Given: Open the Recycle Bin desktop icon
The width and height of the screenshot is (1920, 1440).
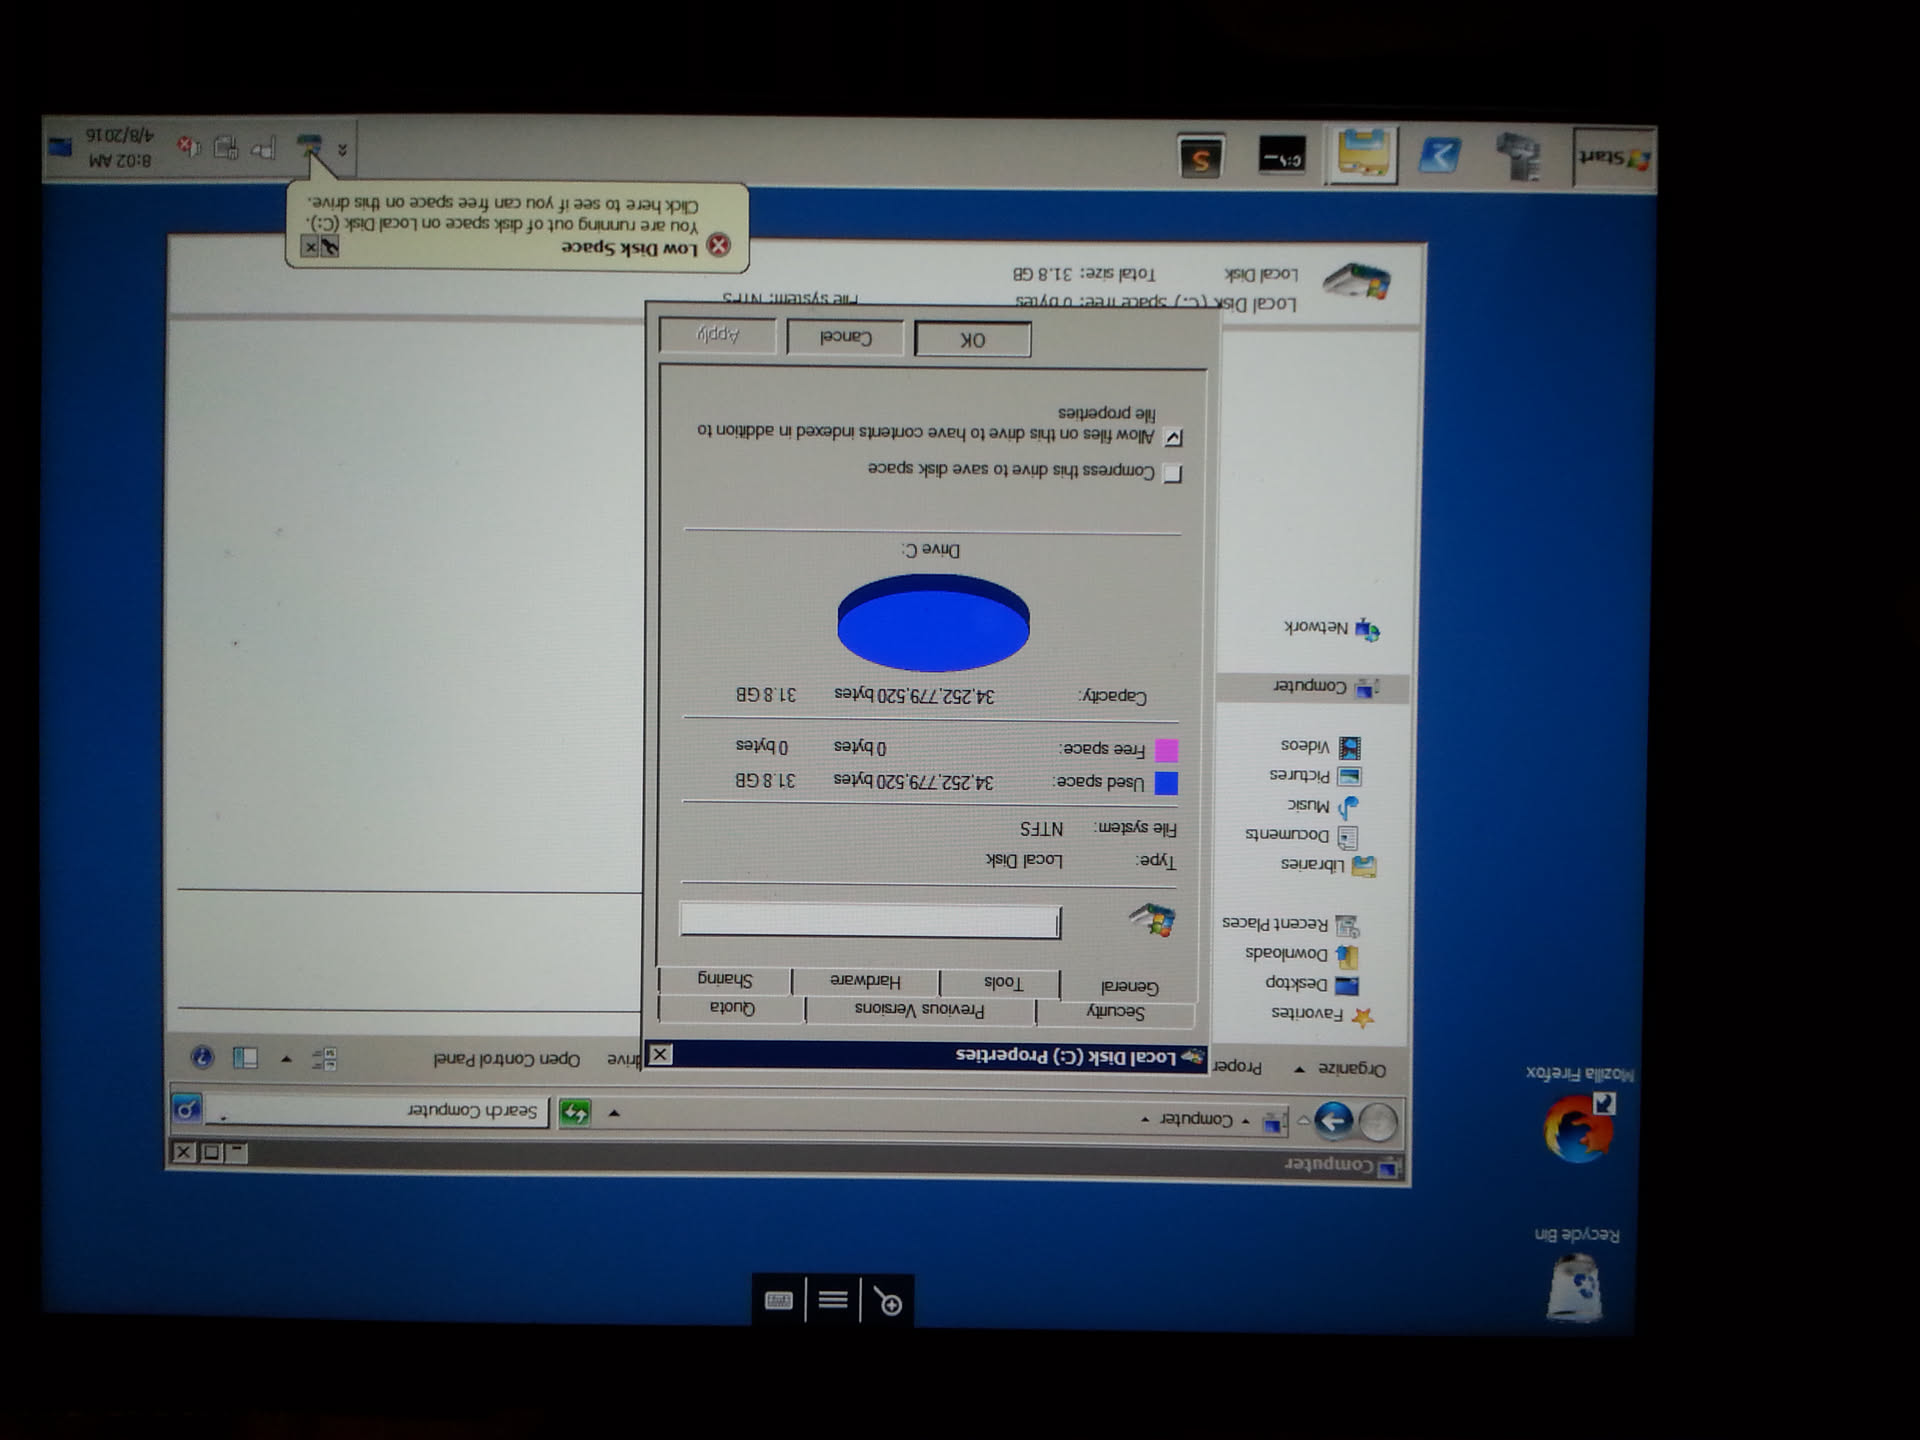Looking at the screenshot, I should pos(1575,1290).
